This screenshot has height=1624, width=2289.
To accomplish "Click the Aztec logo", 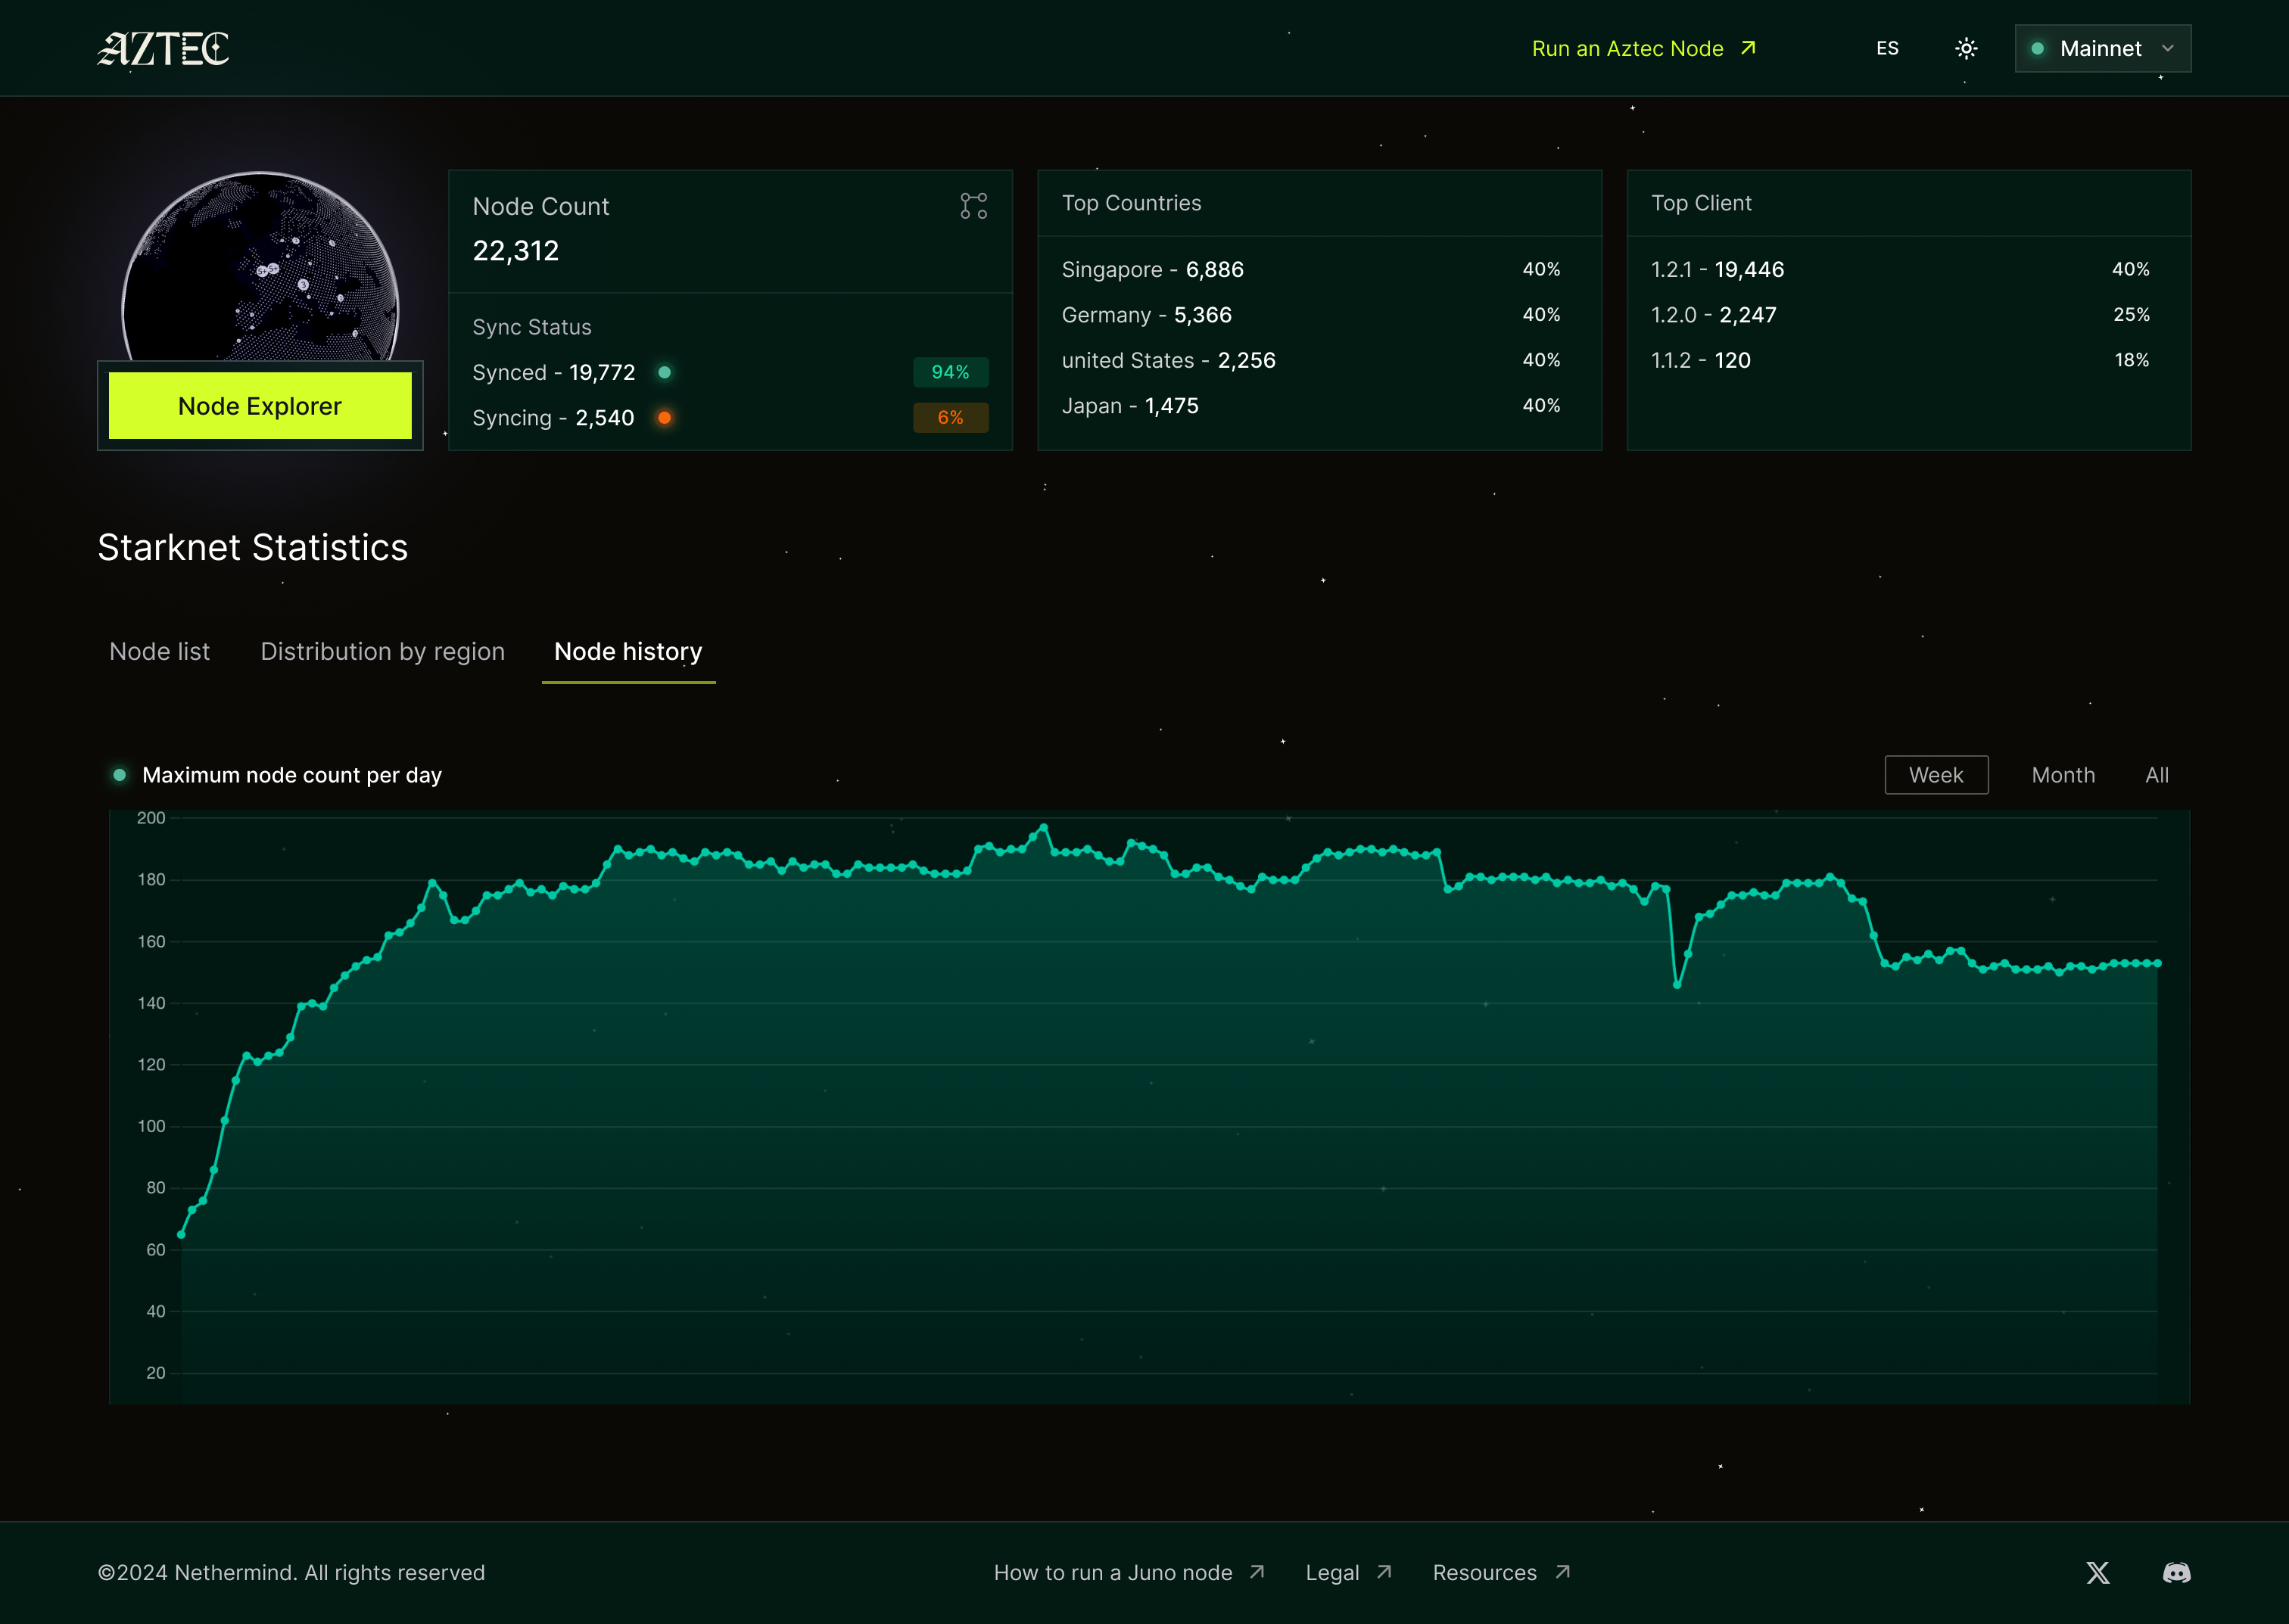I will pos(163,48).
